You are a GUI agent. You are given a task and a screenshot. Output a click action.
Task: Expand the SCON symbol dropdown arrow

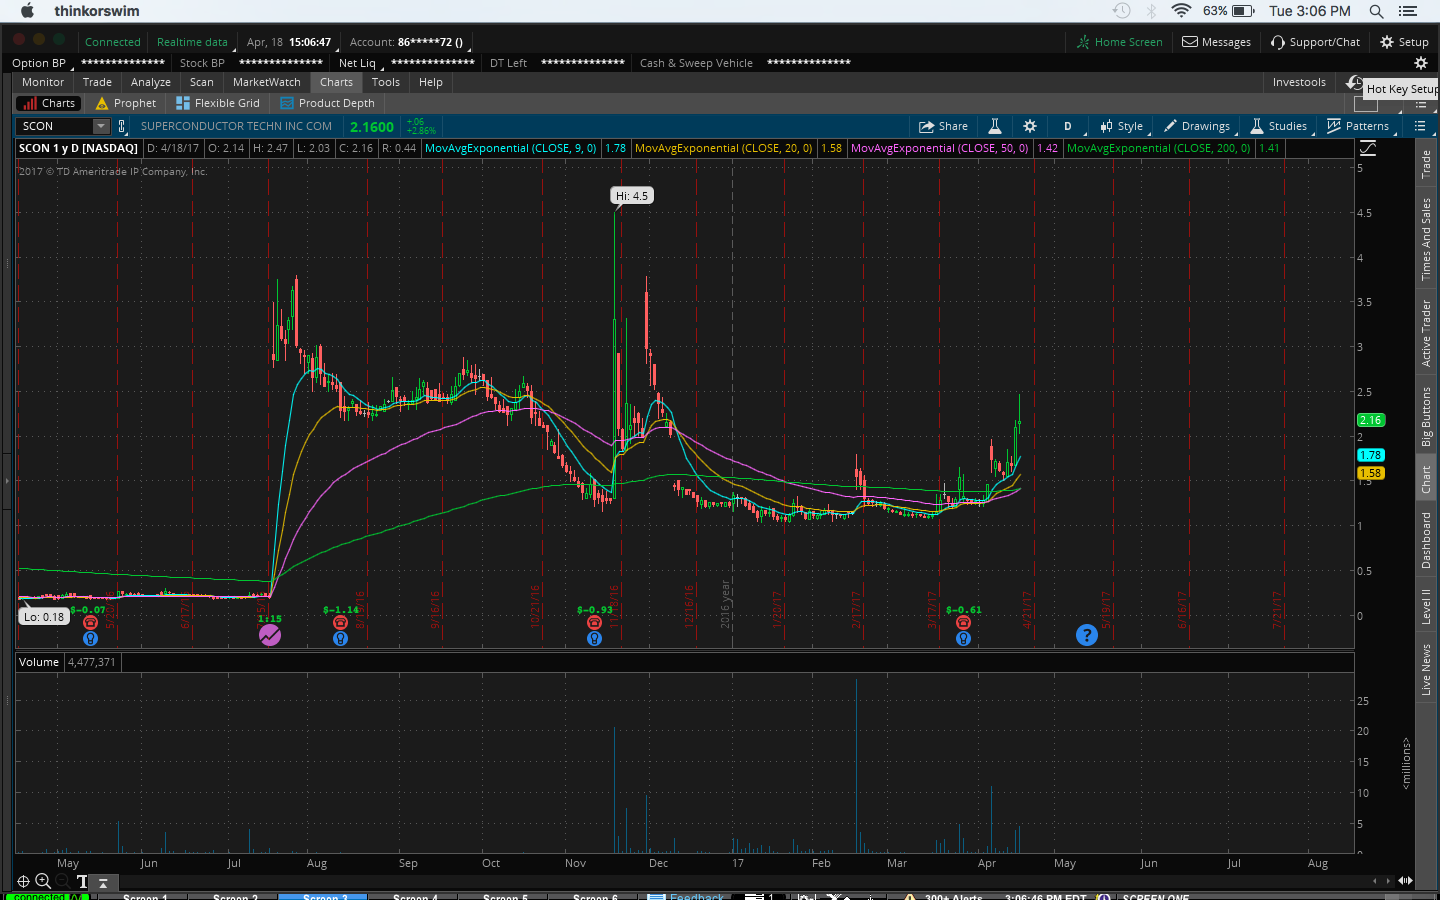tap(100, 126)
